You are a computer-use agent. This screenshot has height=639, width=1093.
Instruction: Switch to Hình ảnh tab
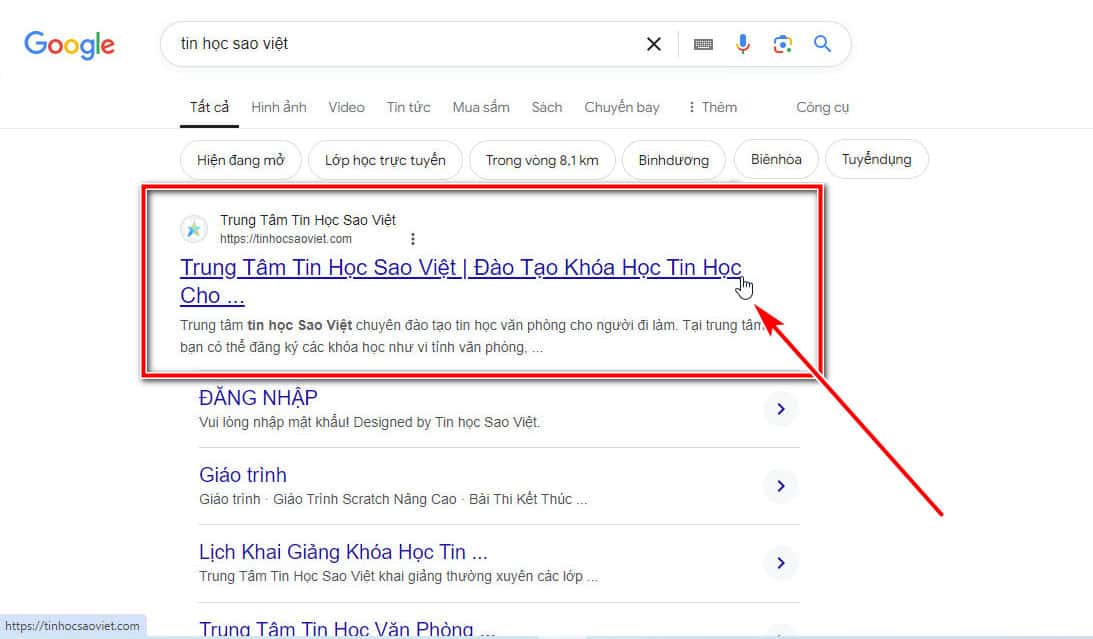[279, 107]
